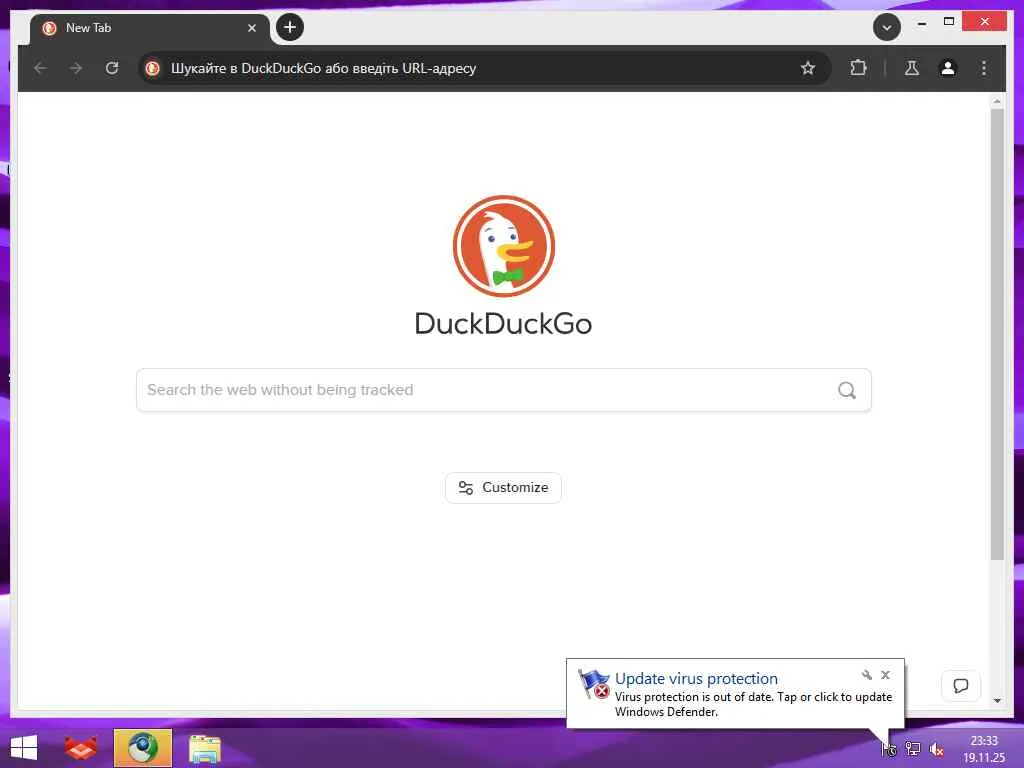Maximize the browser window
Screen dimensions: 1024x768
pyautogui.click(x=949, y=22)
